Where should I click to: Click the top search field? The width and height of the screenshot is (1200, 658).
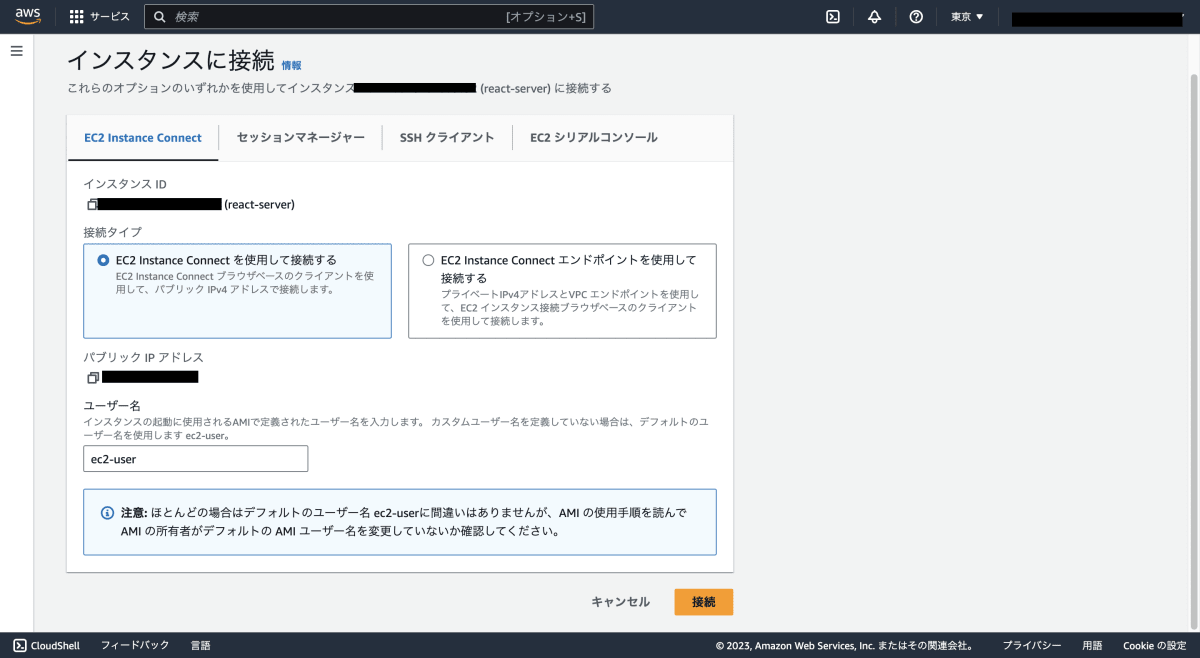(369, 17)
